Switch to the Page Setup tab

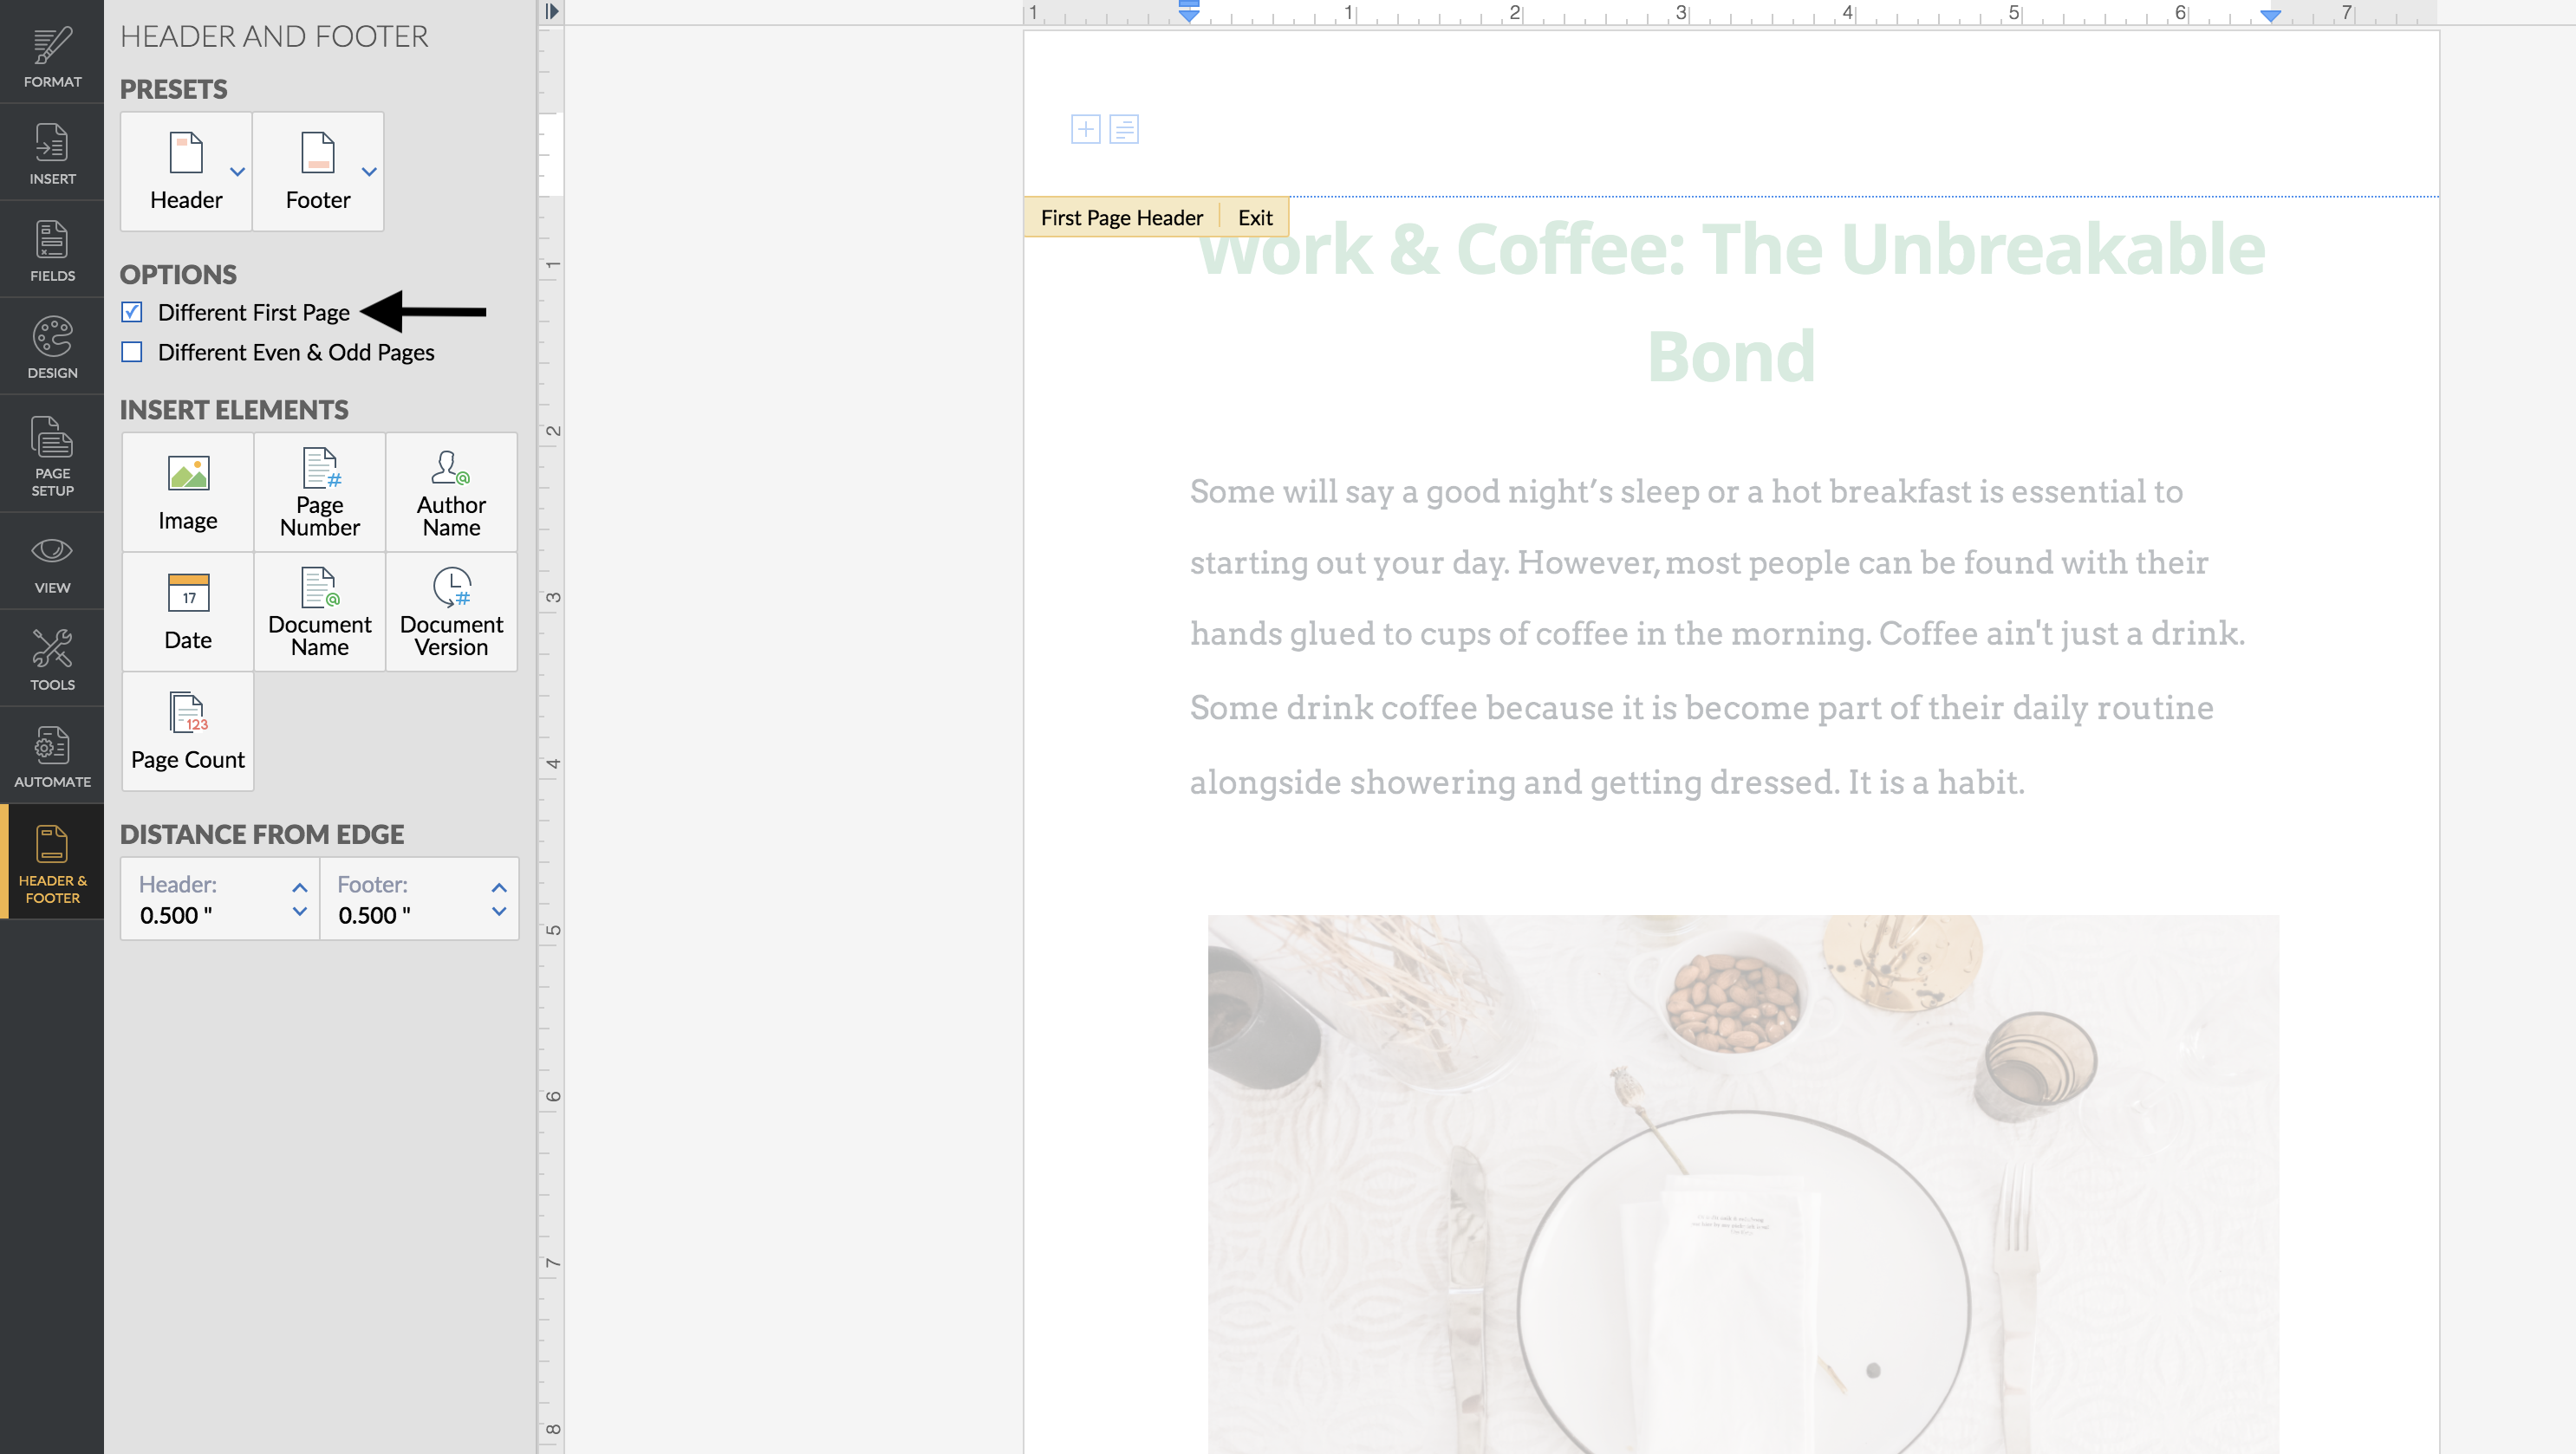[52, 456]
